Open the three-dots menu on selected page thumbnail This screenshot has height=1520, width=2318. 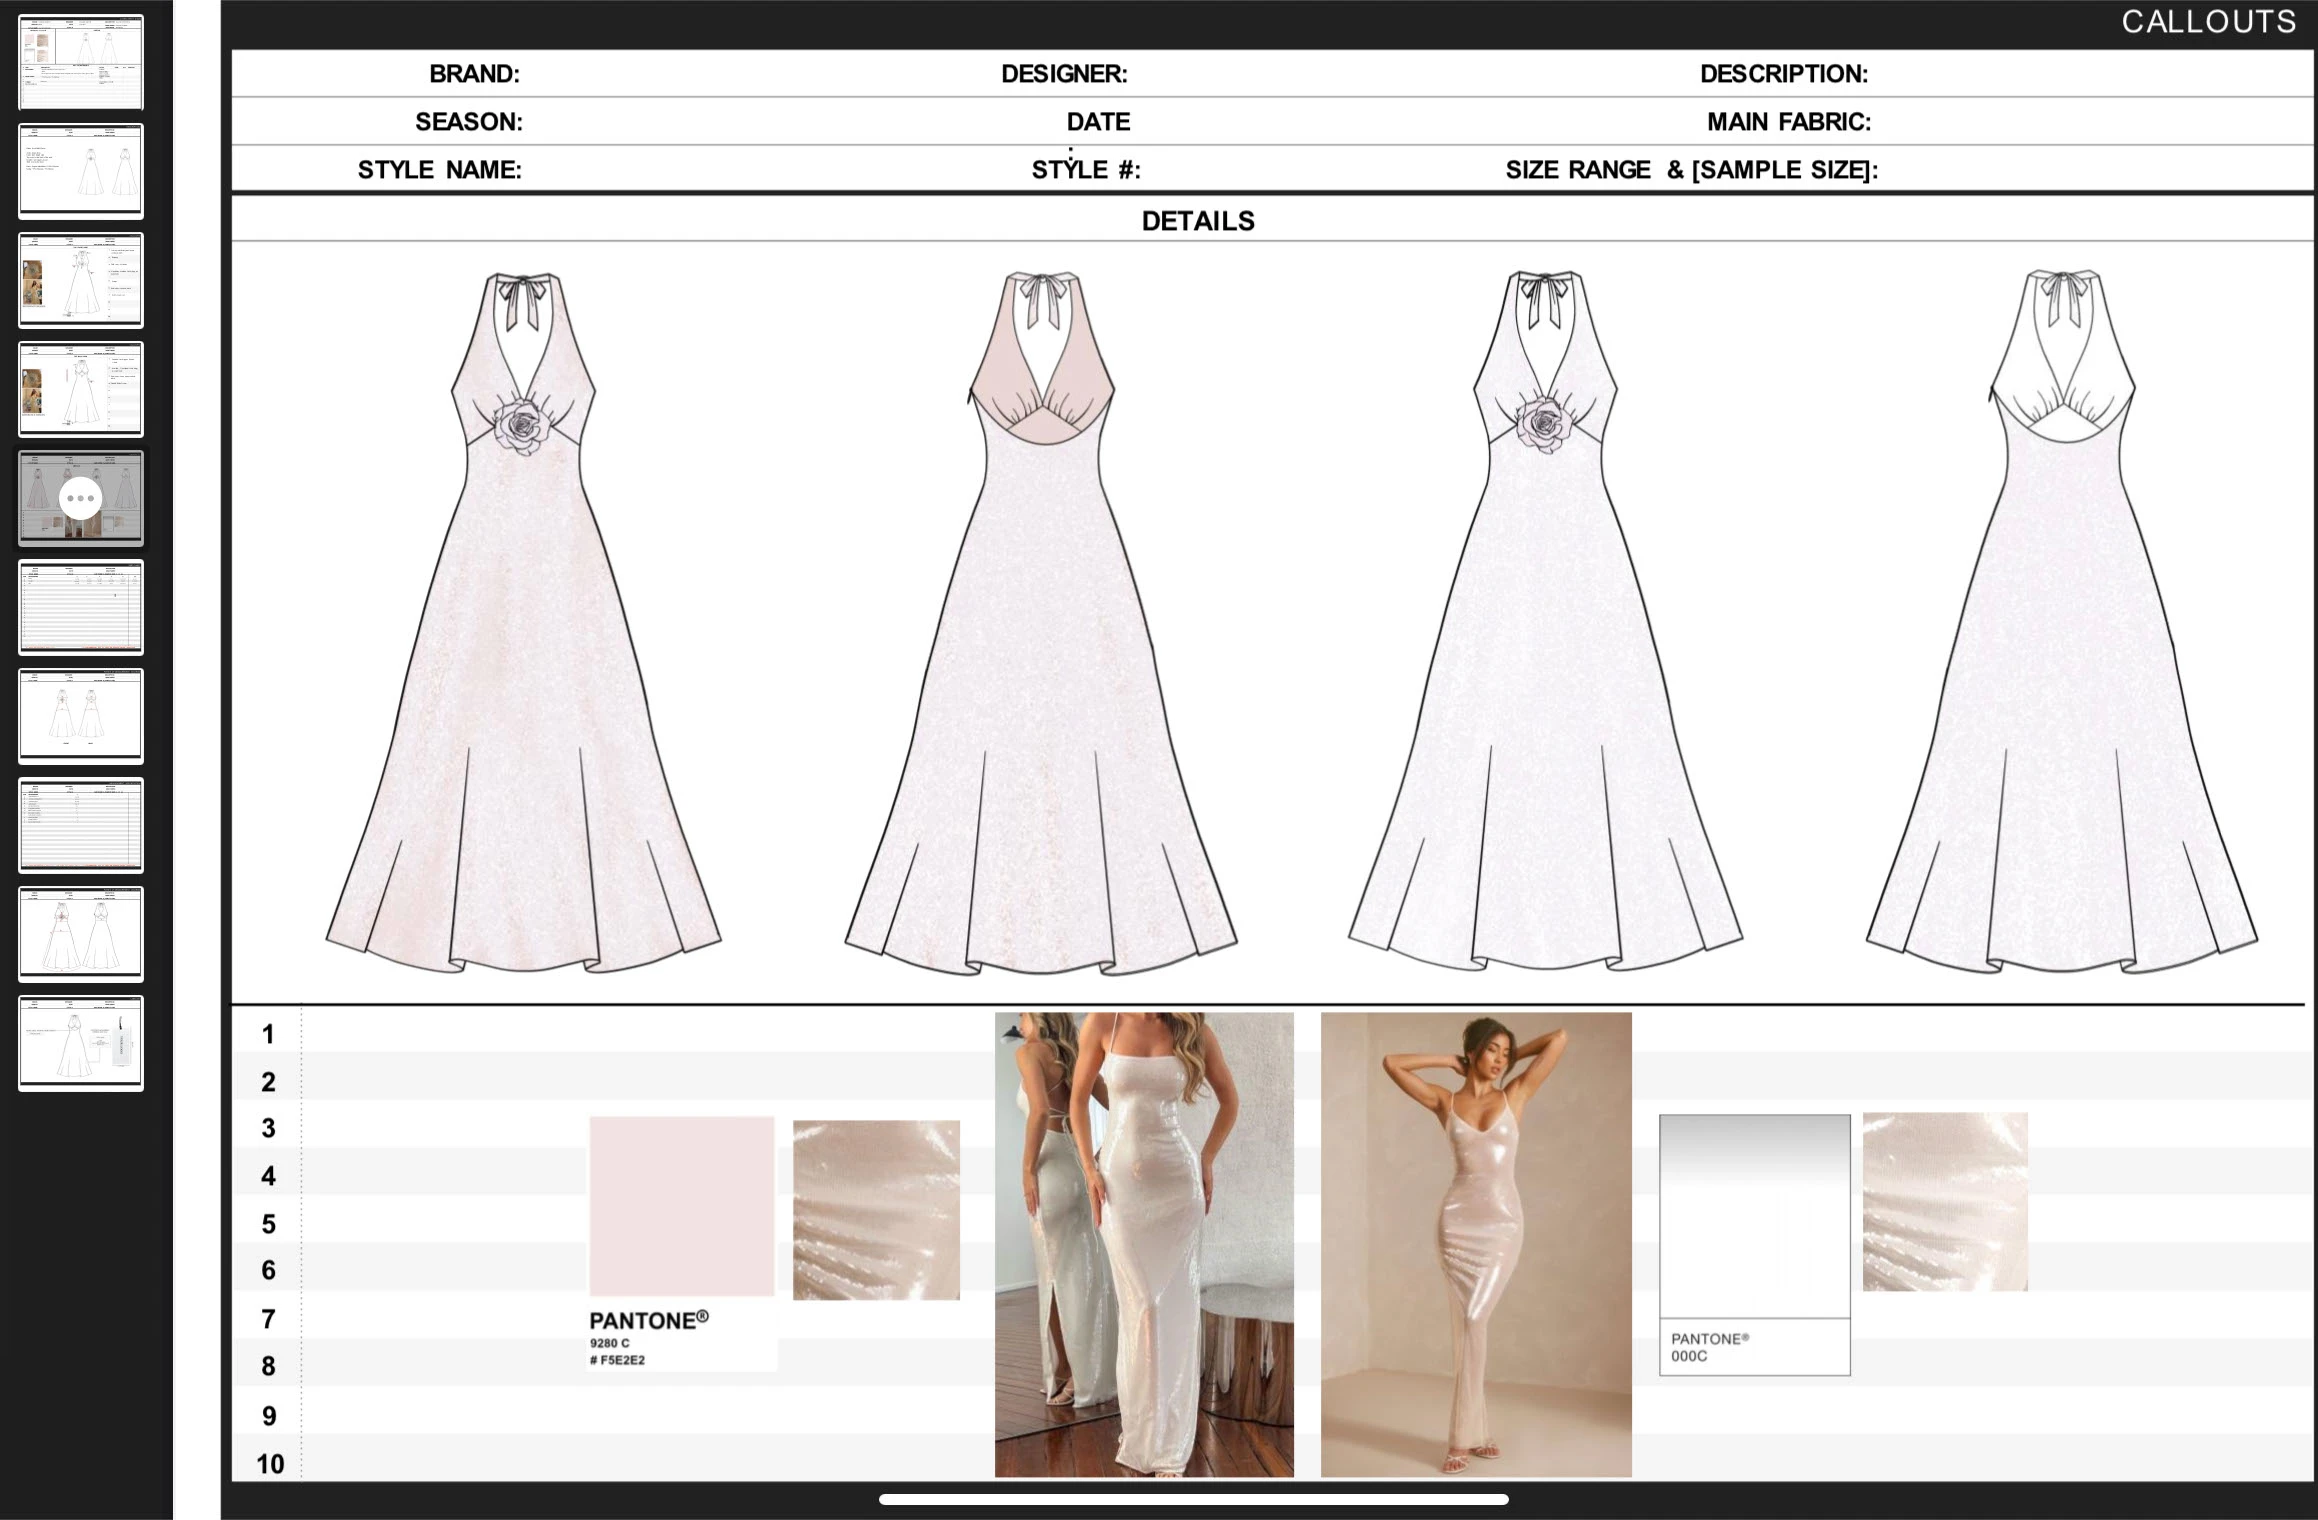(80, 498)
